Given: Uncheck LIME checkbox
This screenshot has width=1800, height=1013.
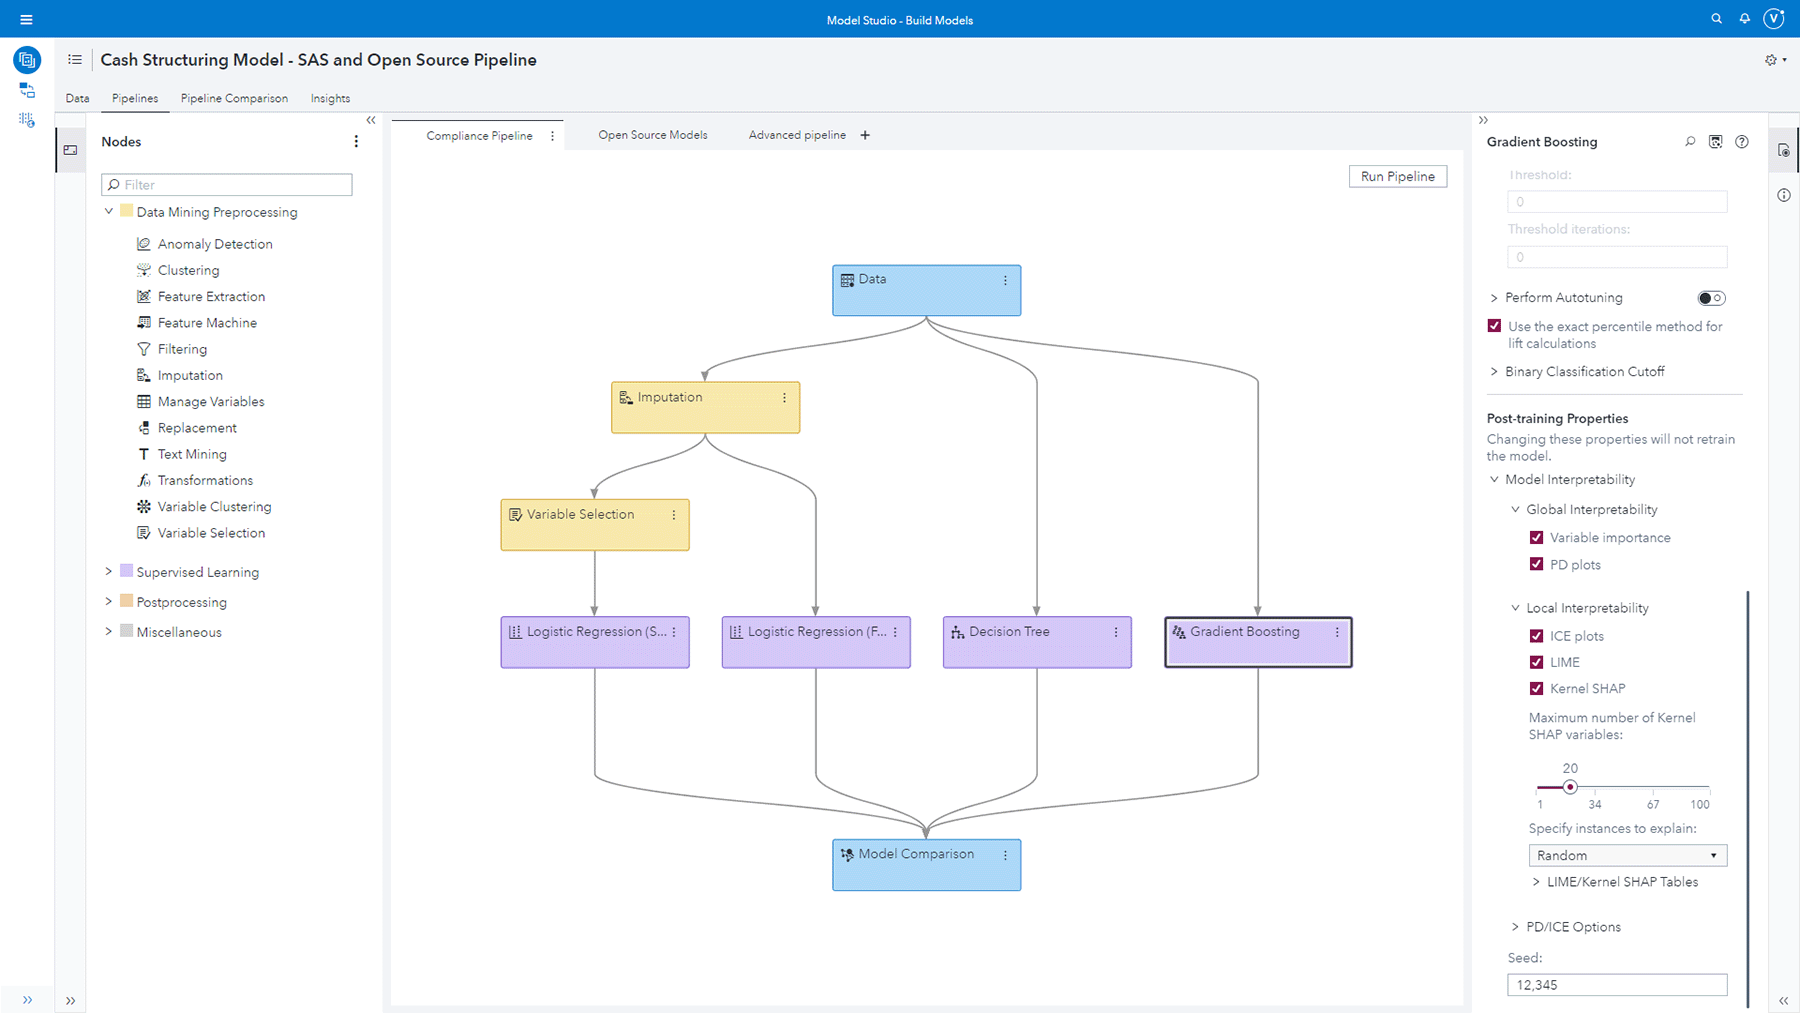Looking at the screenshot, I should [x=1537, y=662].
